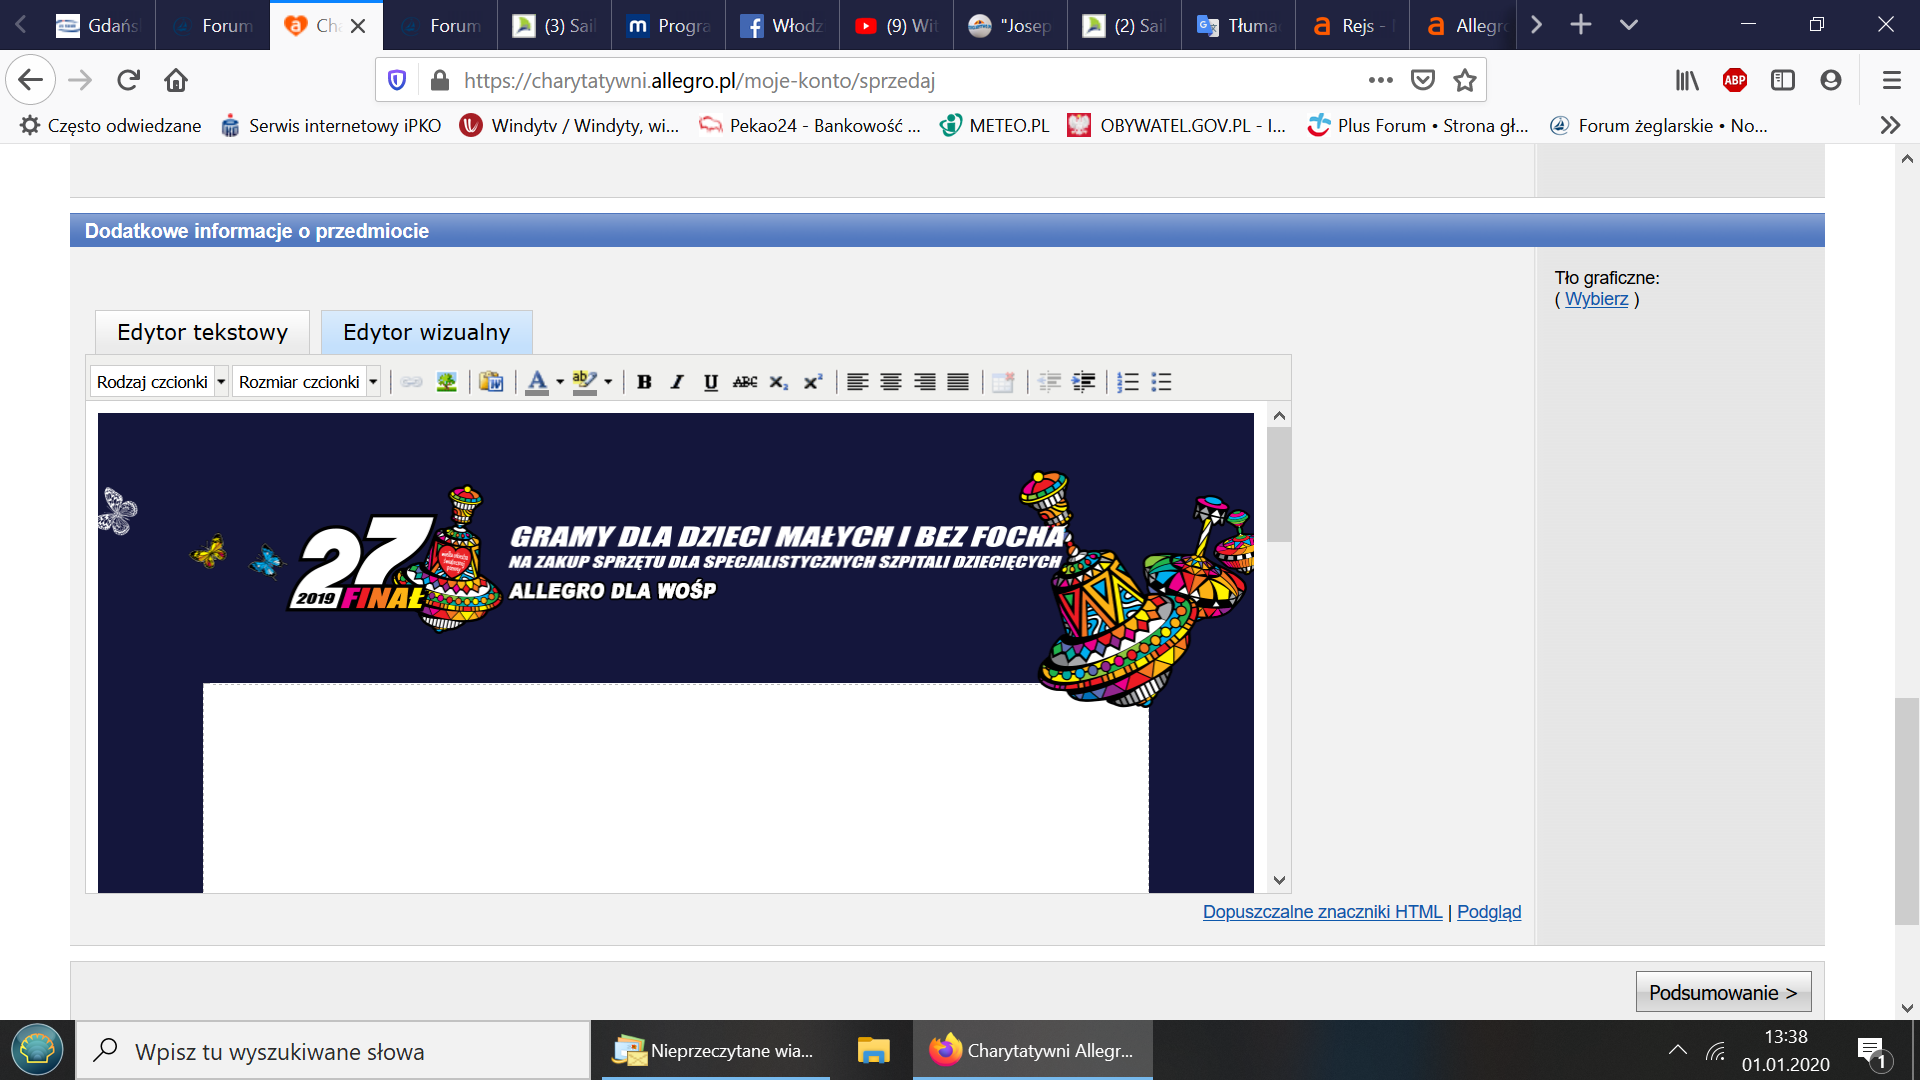This screenshot has height=1080, width=1920.
Task: Click the increase indent icon
Action: (x=1083, y=382)
